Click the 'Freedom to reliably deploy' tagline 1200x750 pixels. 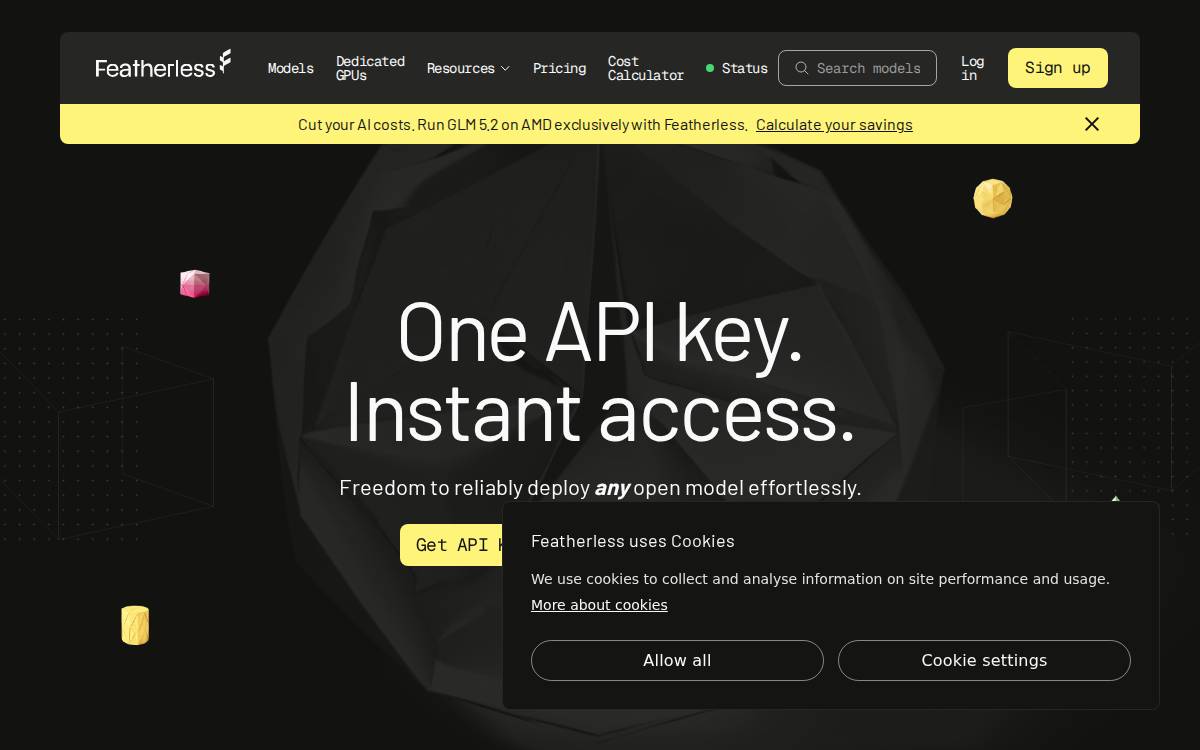pyautogui.click(x=600, y=488)
